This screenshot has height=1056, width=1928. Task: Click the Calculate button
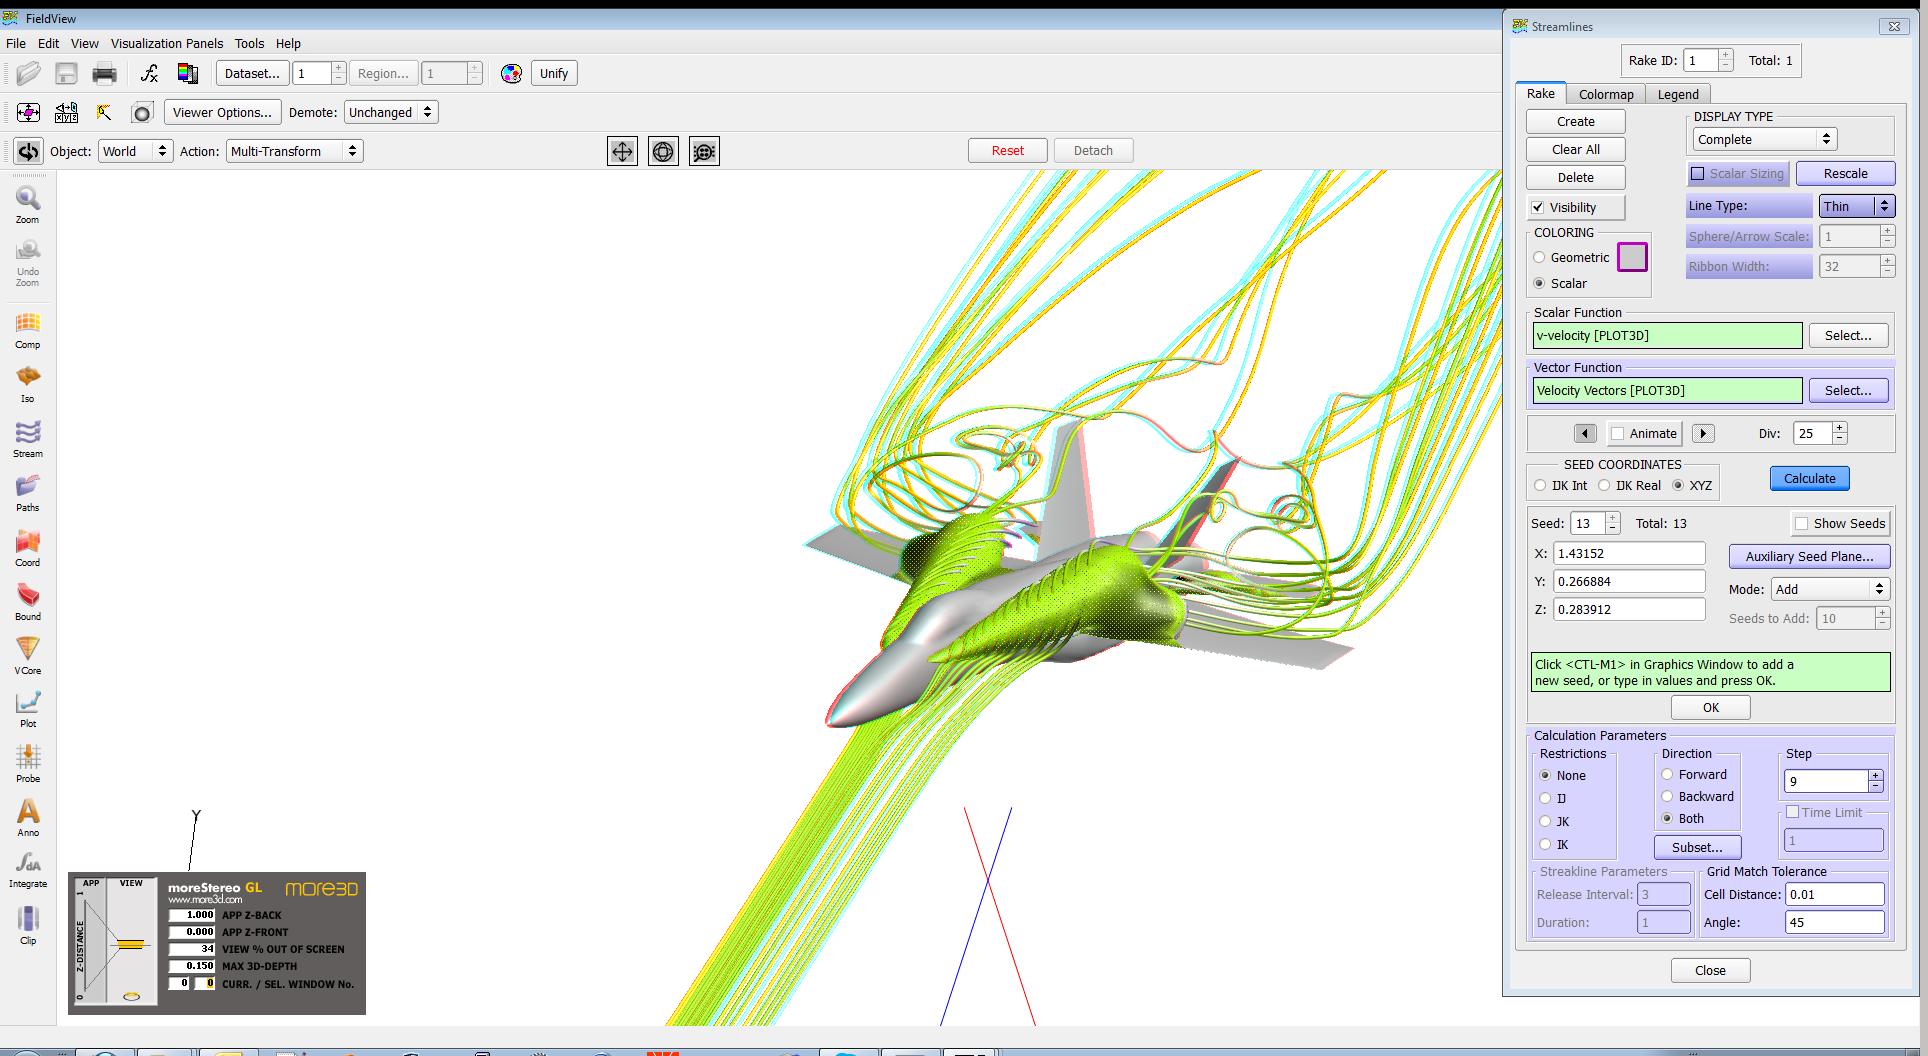click(1809, 478)
